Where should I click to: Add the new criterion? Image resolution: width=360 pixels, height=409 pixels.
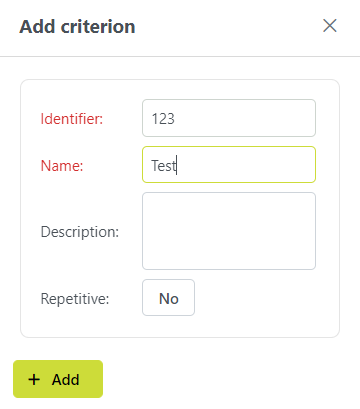point(58,379)
